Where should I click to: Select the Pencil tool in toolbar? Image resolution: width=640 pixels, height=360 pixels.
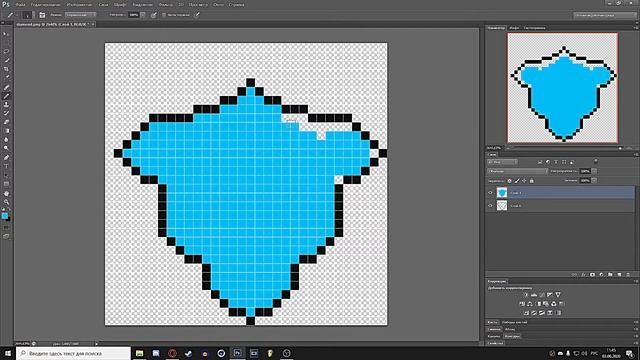[6, 96]
